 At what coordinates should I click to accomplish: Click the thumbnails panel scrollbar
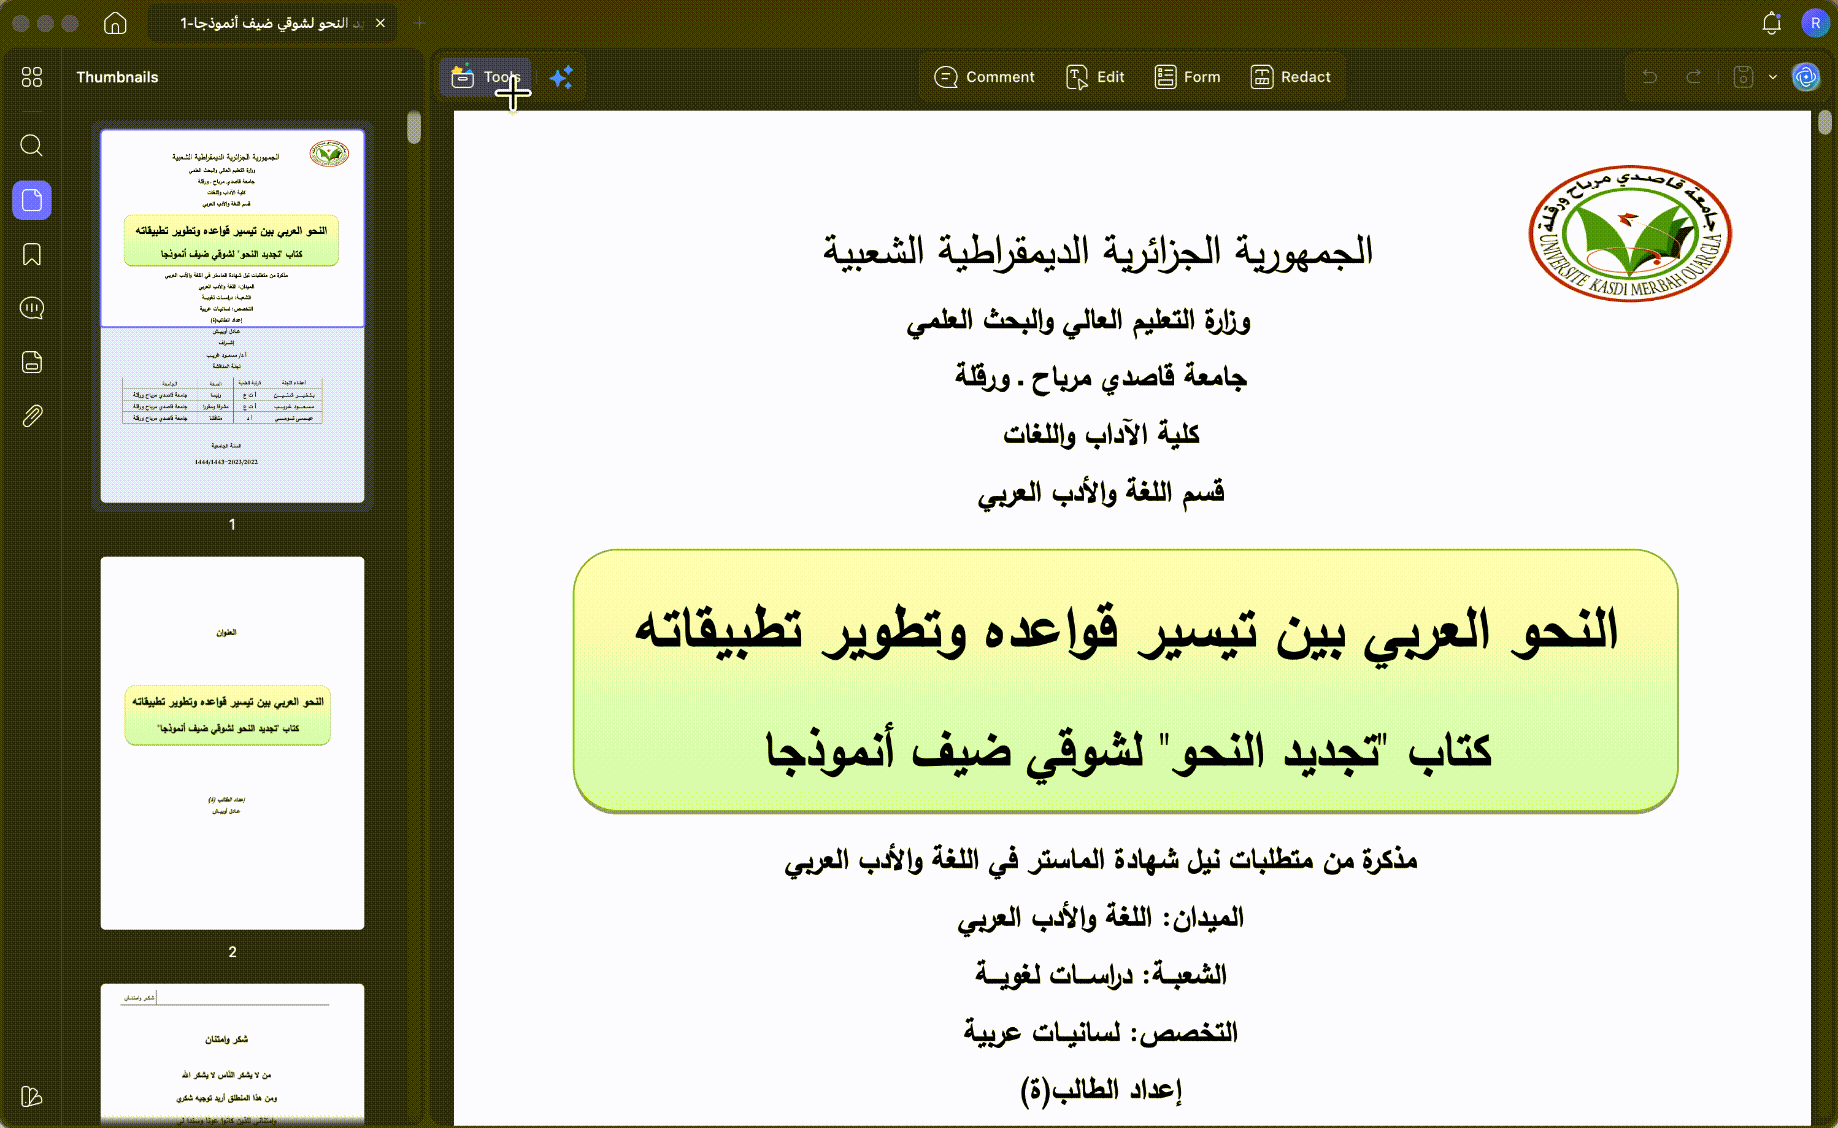click(414, 128)
